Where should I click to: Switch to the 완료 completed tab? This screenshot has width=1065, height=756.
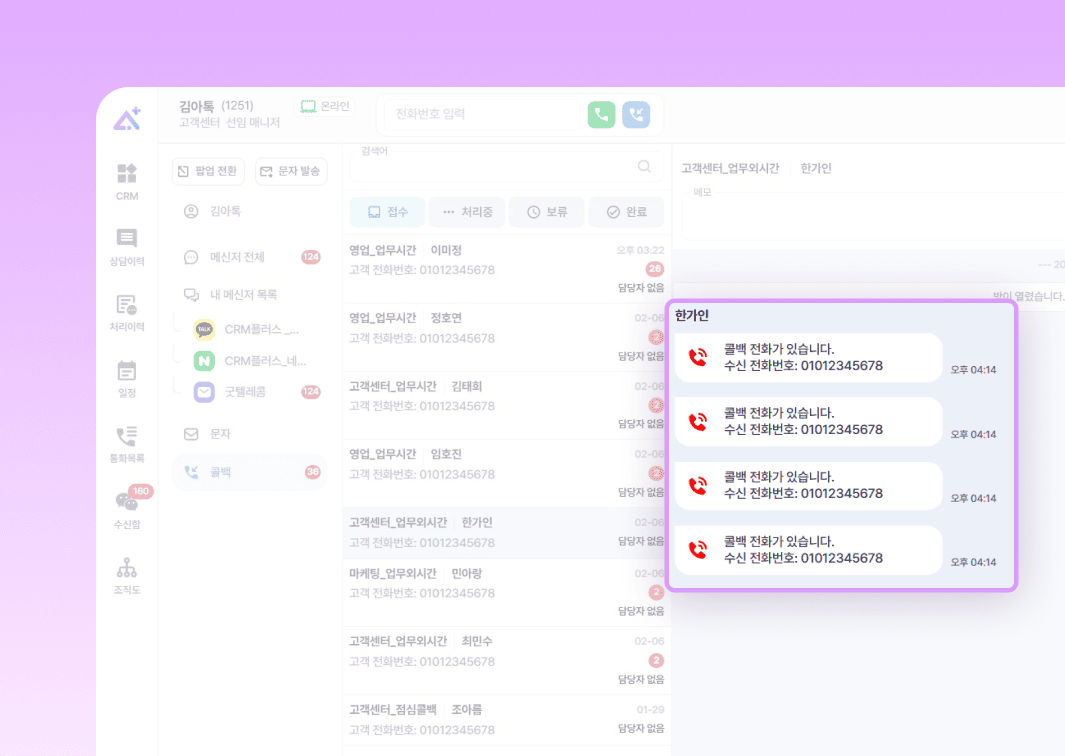coord(626,211)
